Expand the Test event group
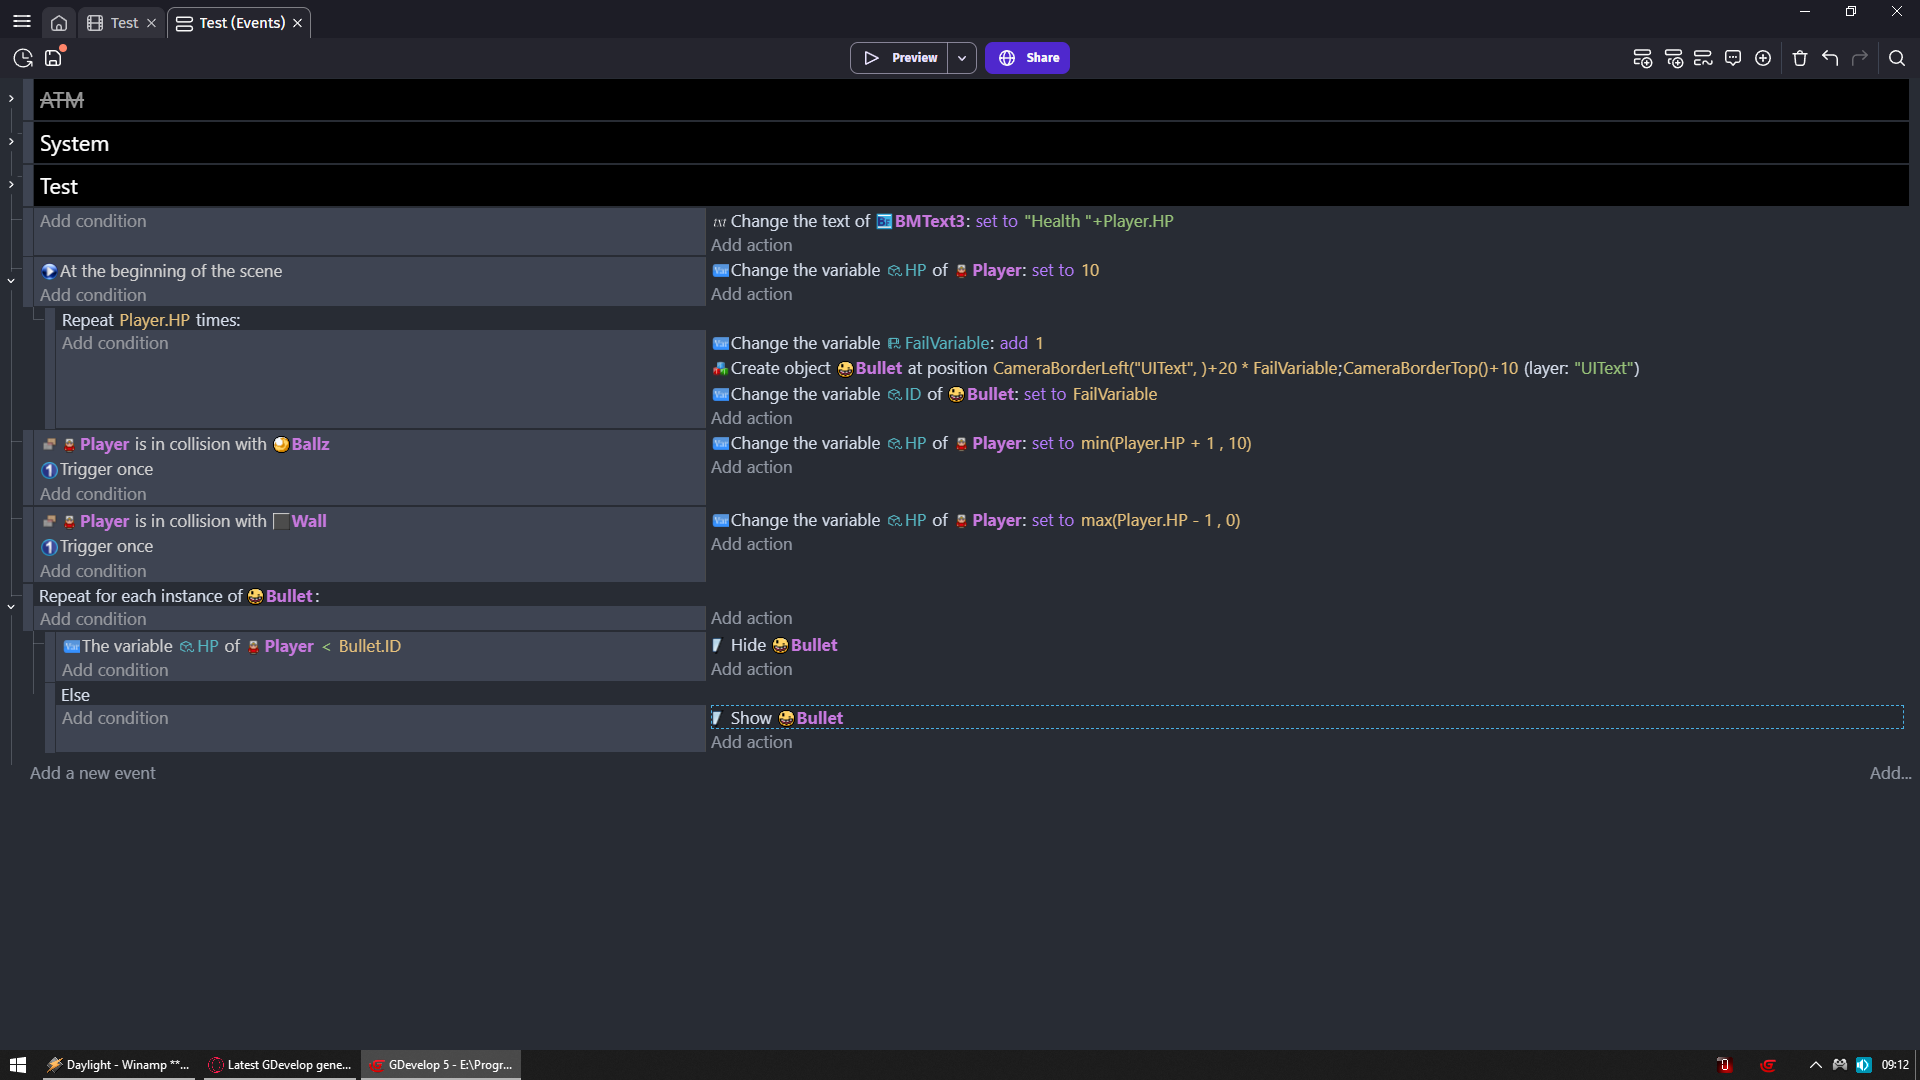The width and height of the screenshot is (1920, 1080). 11,185
